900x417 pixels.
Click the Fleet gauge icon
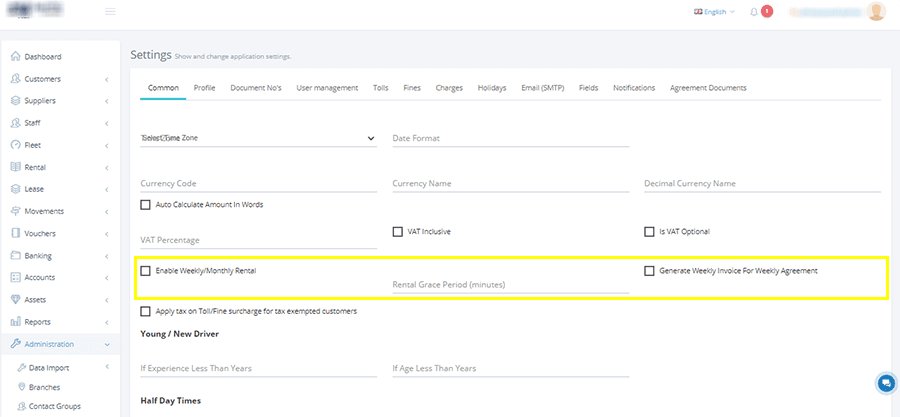click(16, 145)
